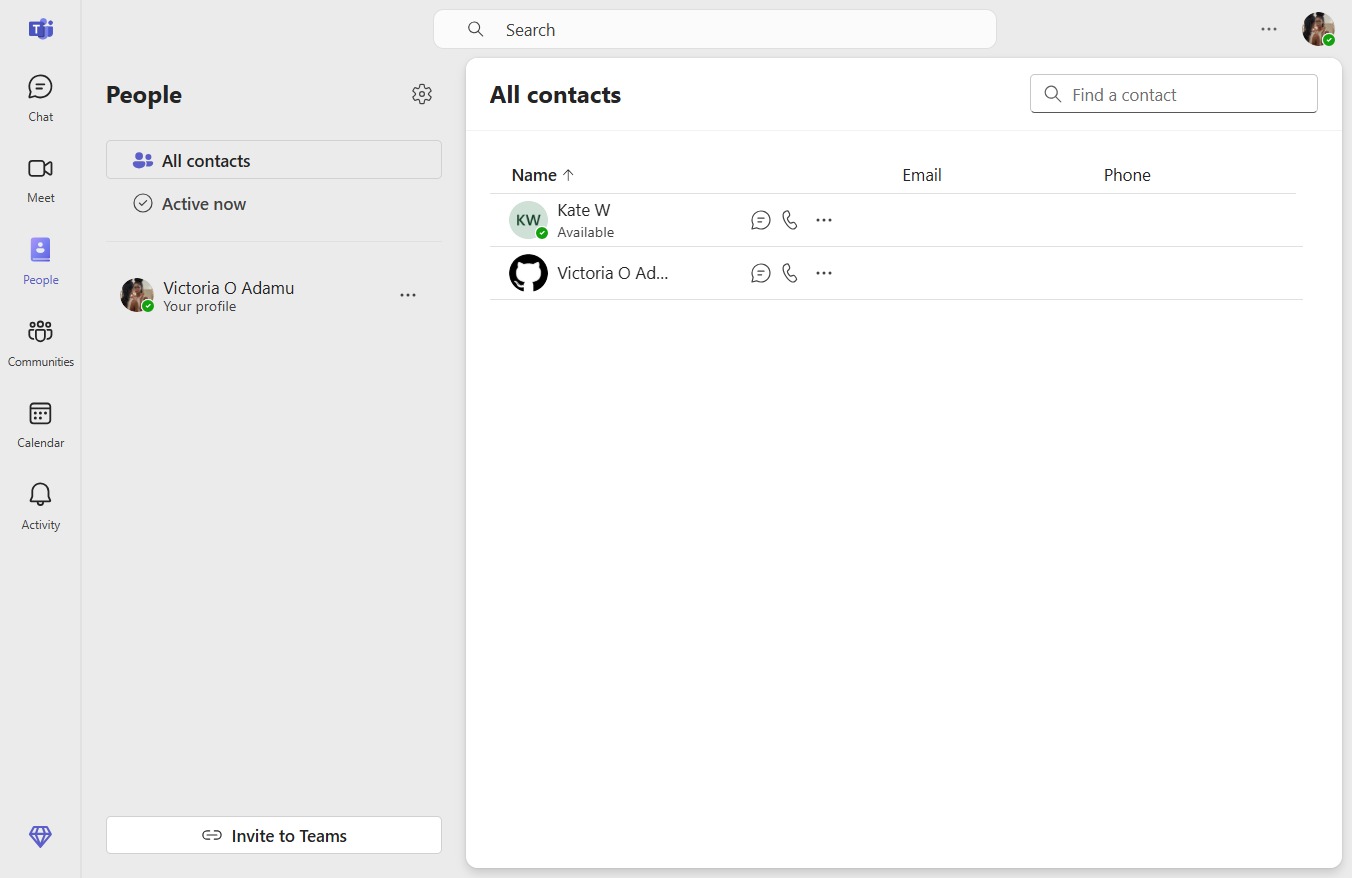Image resolution: width=1352 pixels, height=878 pixels.
Task: Go to Communities
Action: 40,343
